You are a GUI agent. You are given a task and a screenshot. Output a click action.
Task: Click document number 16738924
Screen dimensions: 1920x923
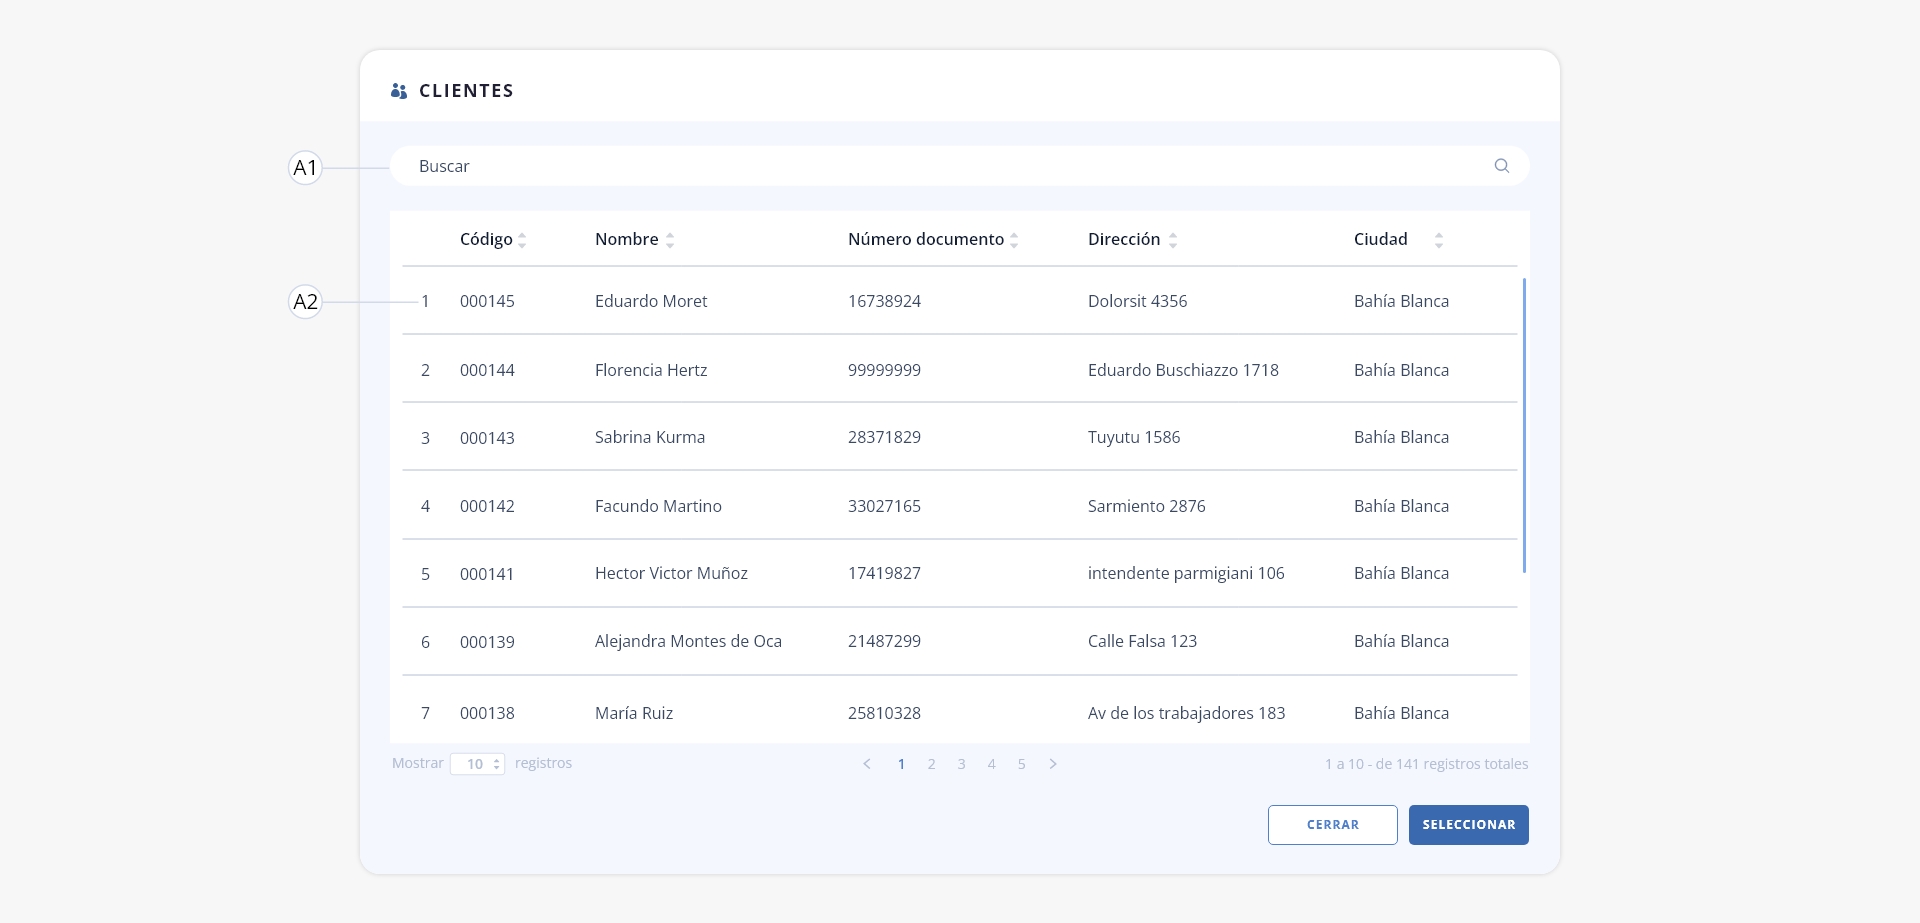click(884, 301)
